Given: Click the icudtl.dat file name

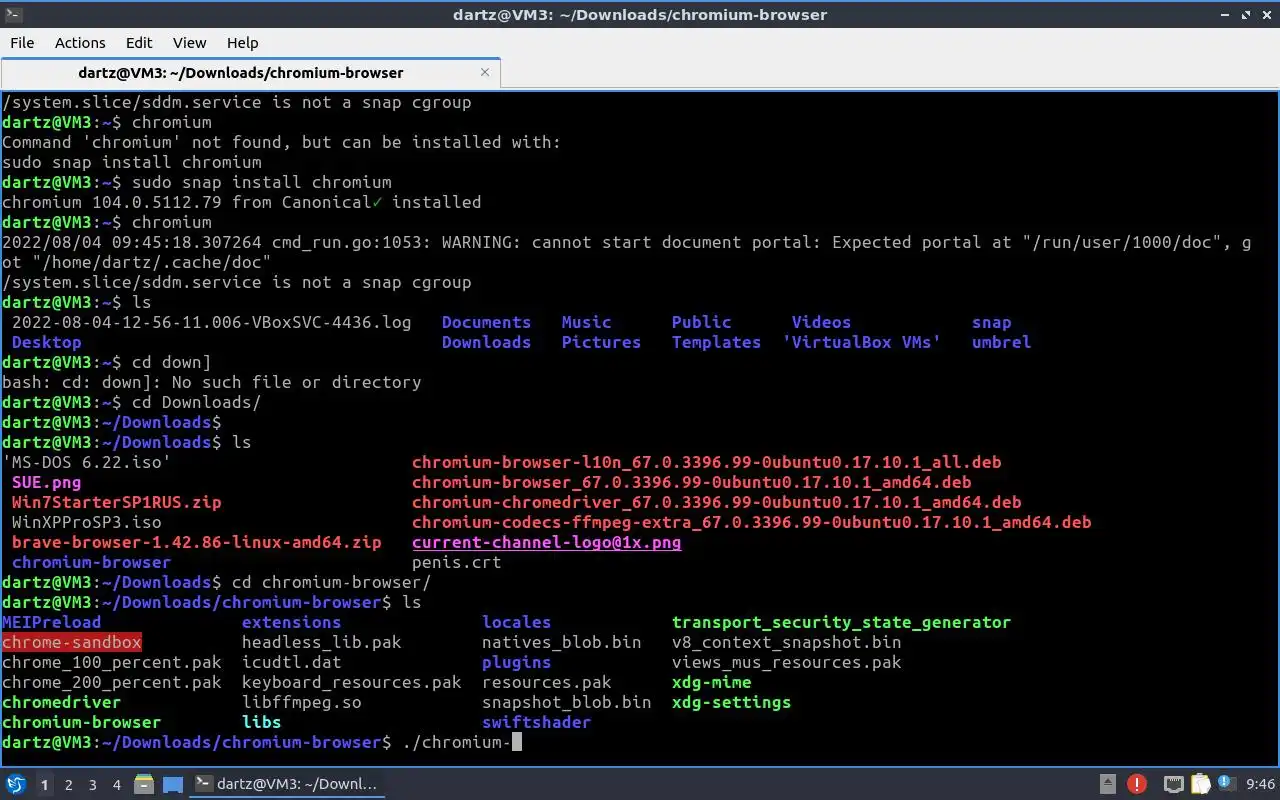Looking at the screenshot, I should tap(292, 662).
